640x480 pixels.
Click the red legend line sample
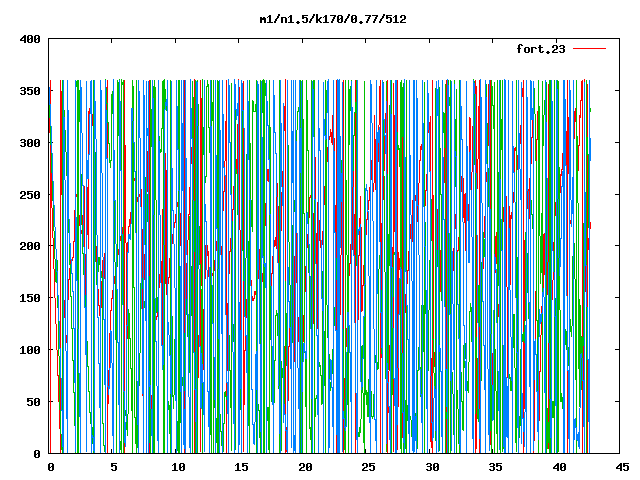point(589,49)
